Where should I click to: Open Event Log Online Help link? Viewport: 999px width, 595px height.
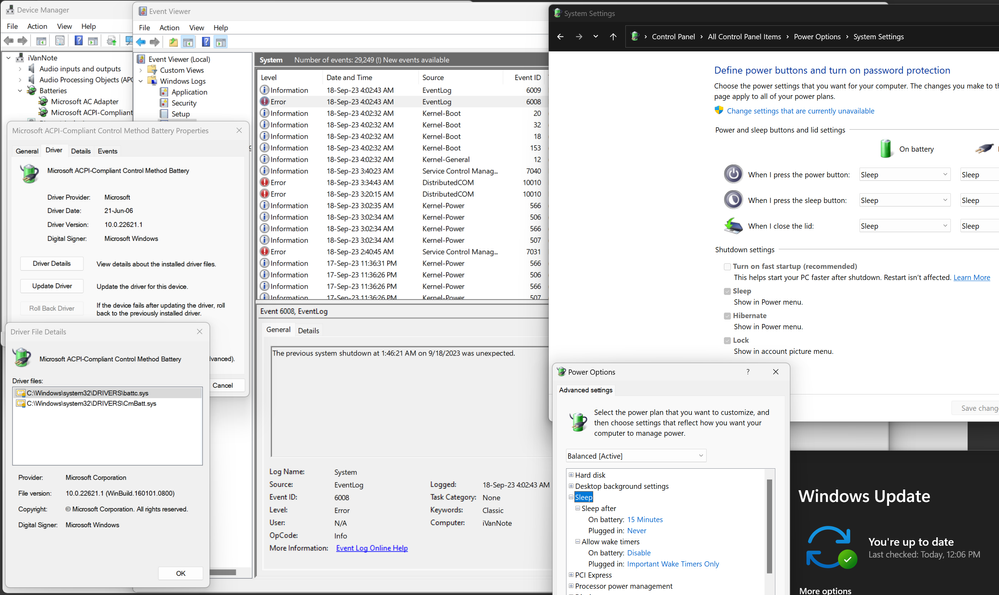coord(371,548)
